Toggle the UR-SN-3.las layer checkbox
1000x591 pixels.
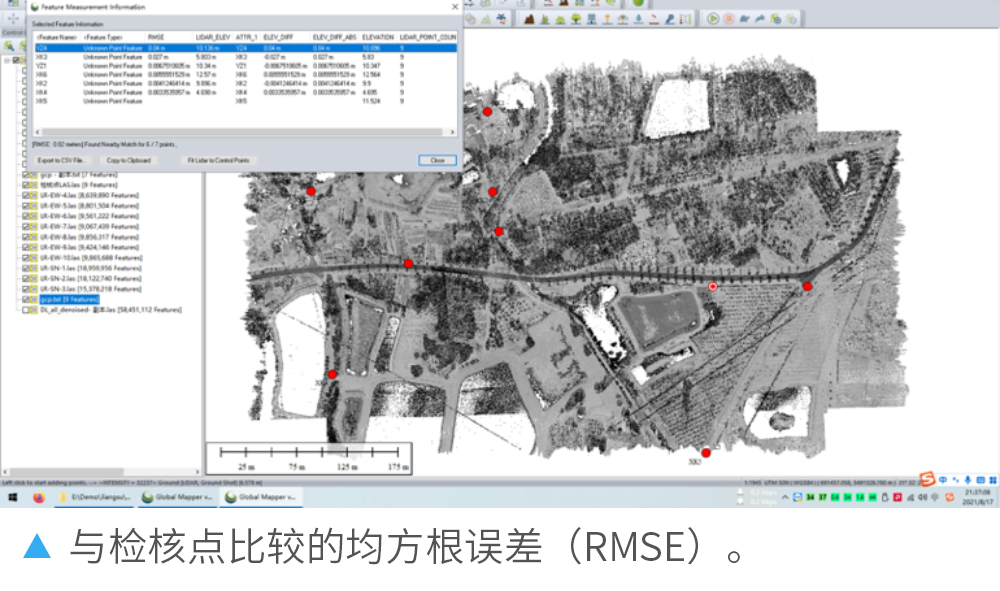click(x=27, y=288)
